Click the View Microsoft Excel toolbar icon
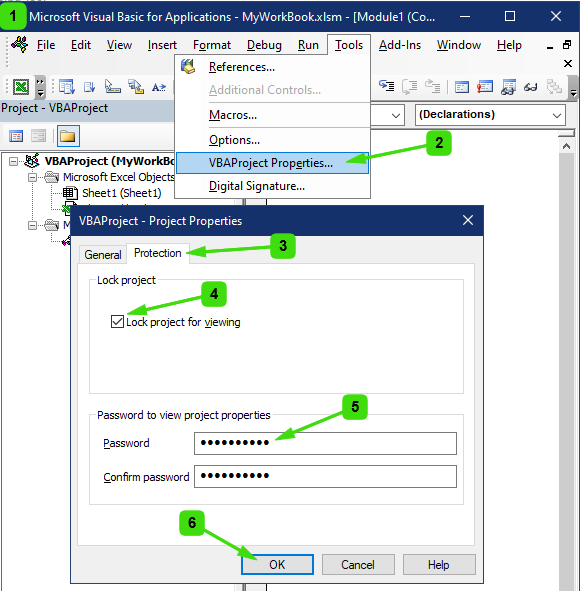 click(x=21, y=87)
